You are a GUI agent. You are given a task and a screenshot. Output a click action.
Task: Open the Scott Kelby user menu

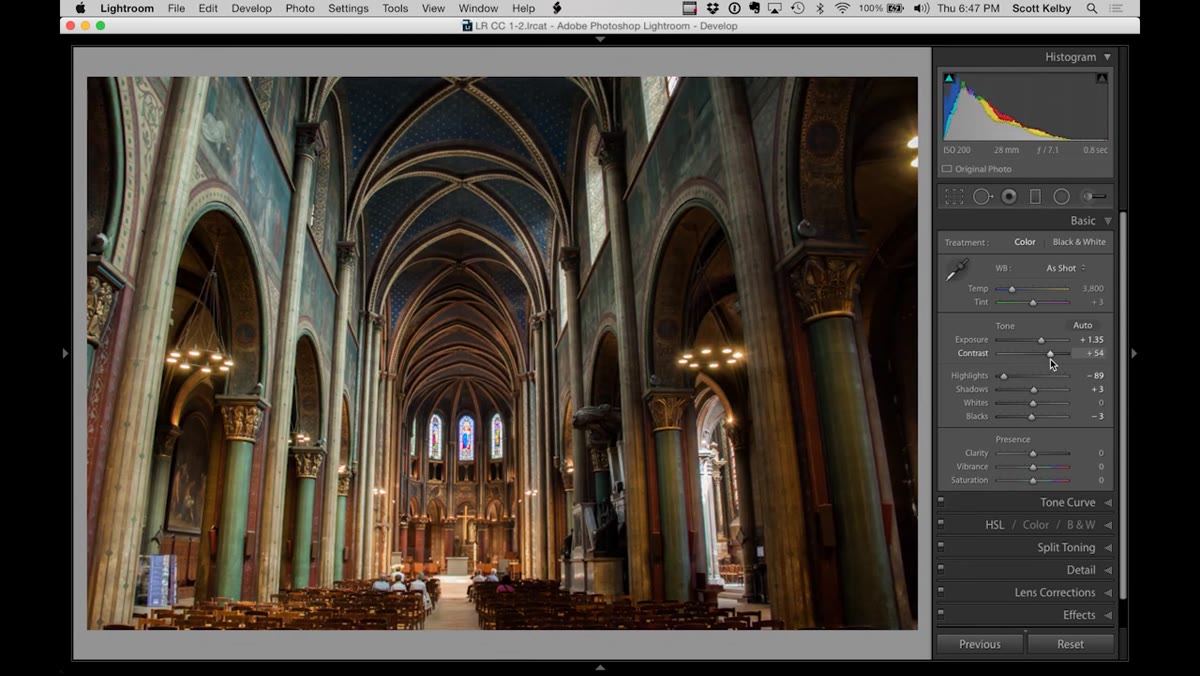click(x=1042, y=8)
